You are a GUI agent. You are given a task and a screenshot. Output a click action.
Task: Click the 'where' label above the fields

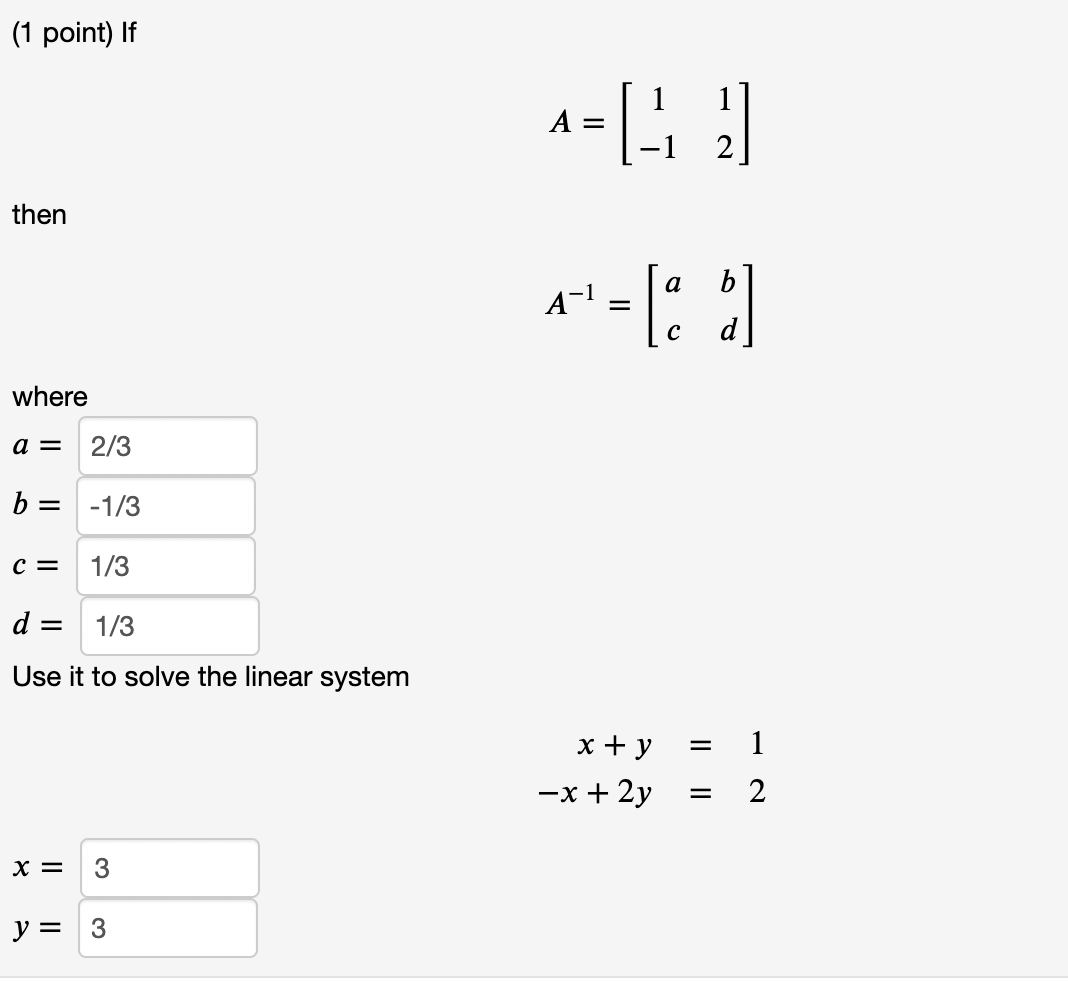[x=48, y=397]
